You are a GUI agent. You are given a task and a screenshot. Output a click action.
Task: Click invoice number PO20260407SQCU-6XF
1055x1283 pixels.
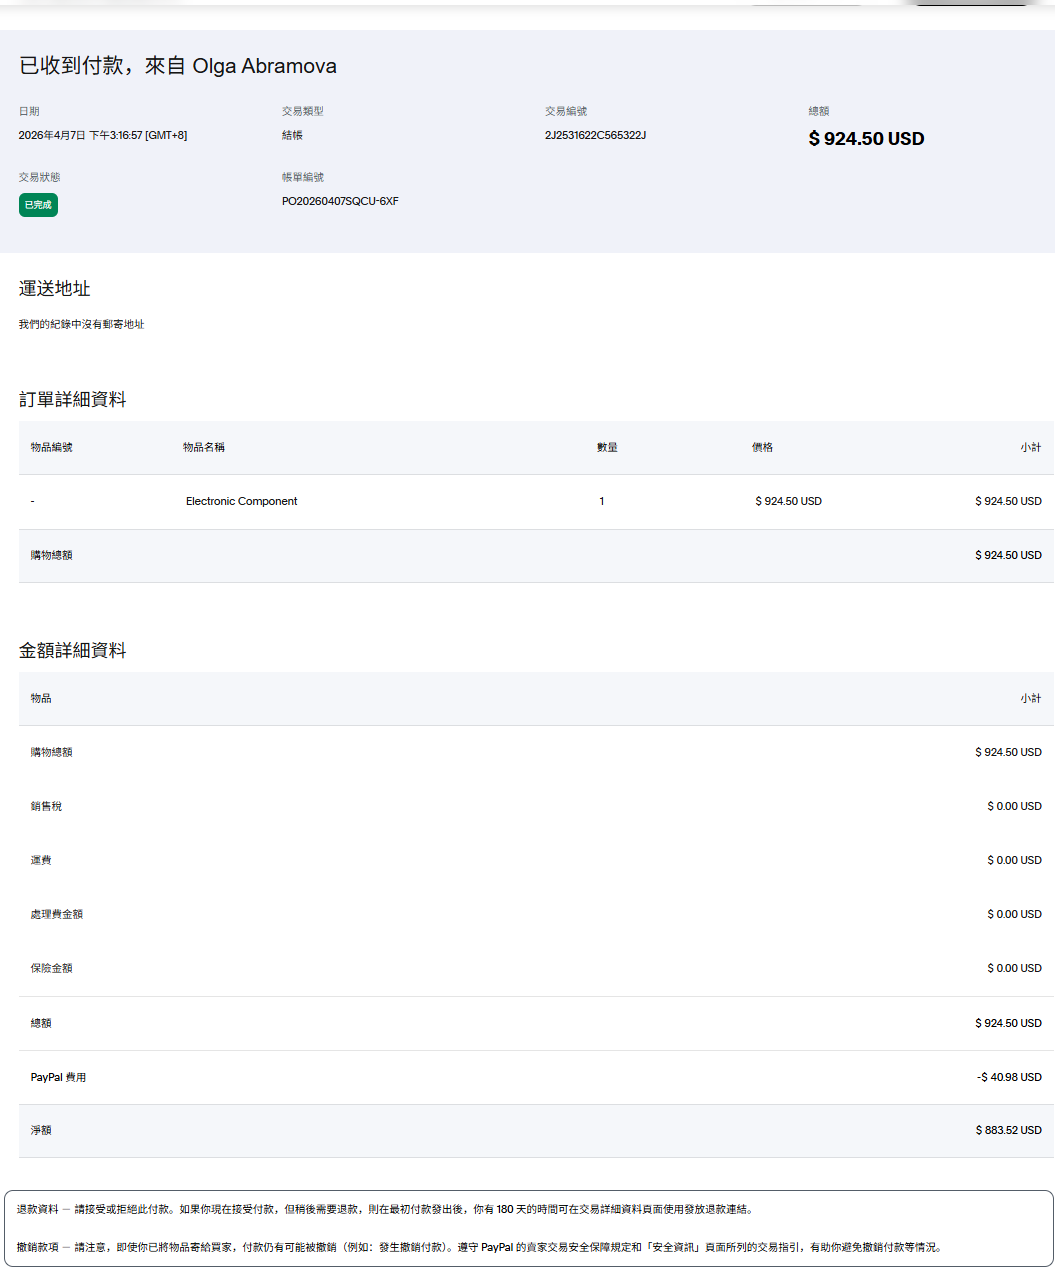[340, 201]
